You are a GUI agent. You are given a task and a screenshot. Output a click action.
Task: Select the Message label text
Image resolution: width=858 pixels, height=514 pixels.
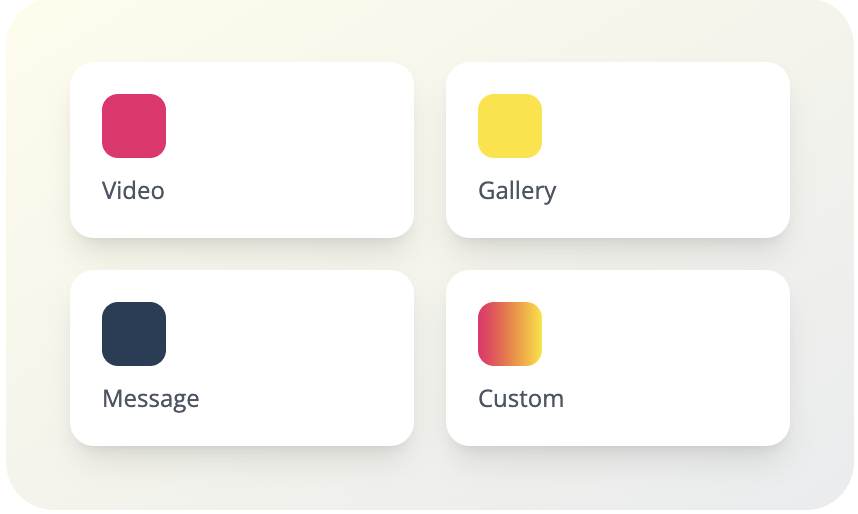pyautogui.click(x=151, y=398)
